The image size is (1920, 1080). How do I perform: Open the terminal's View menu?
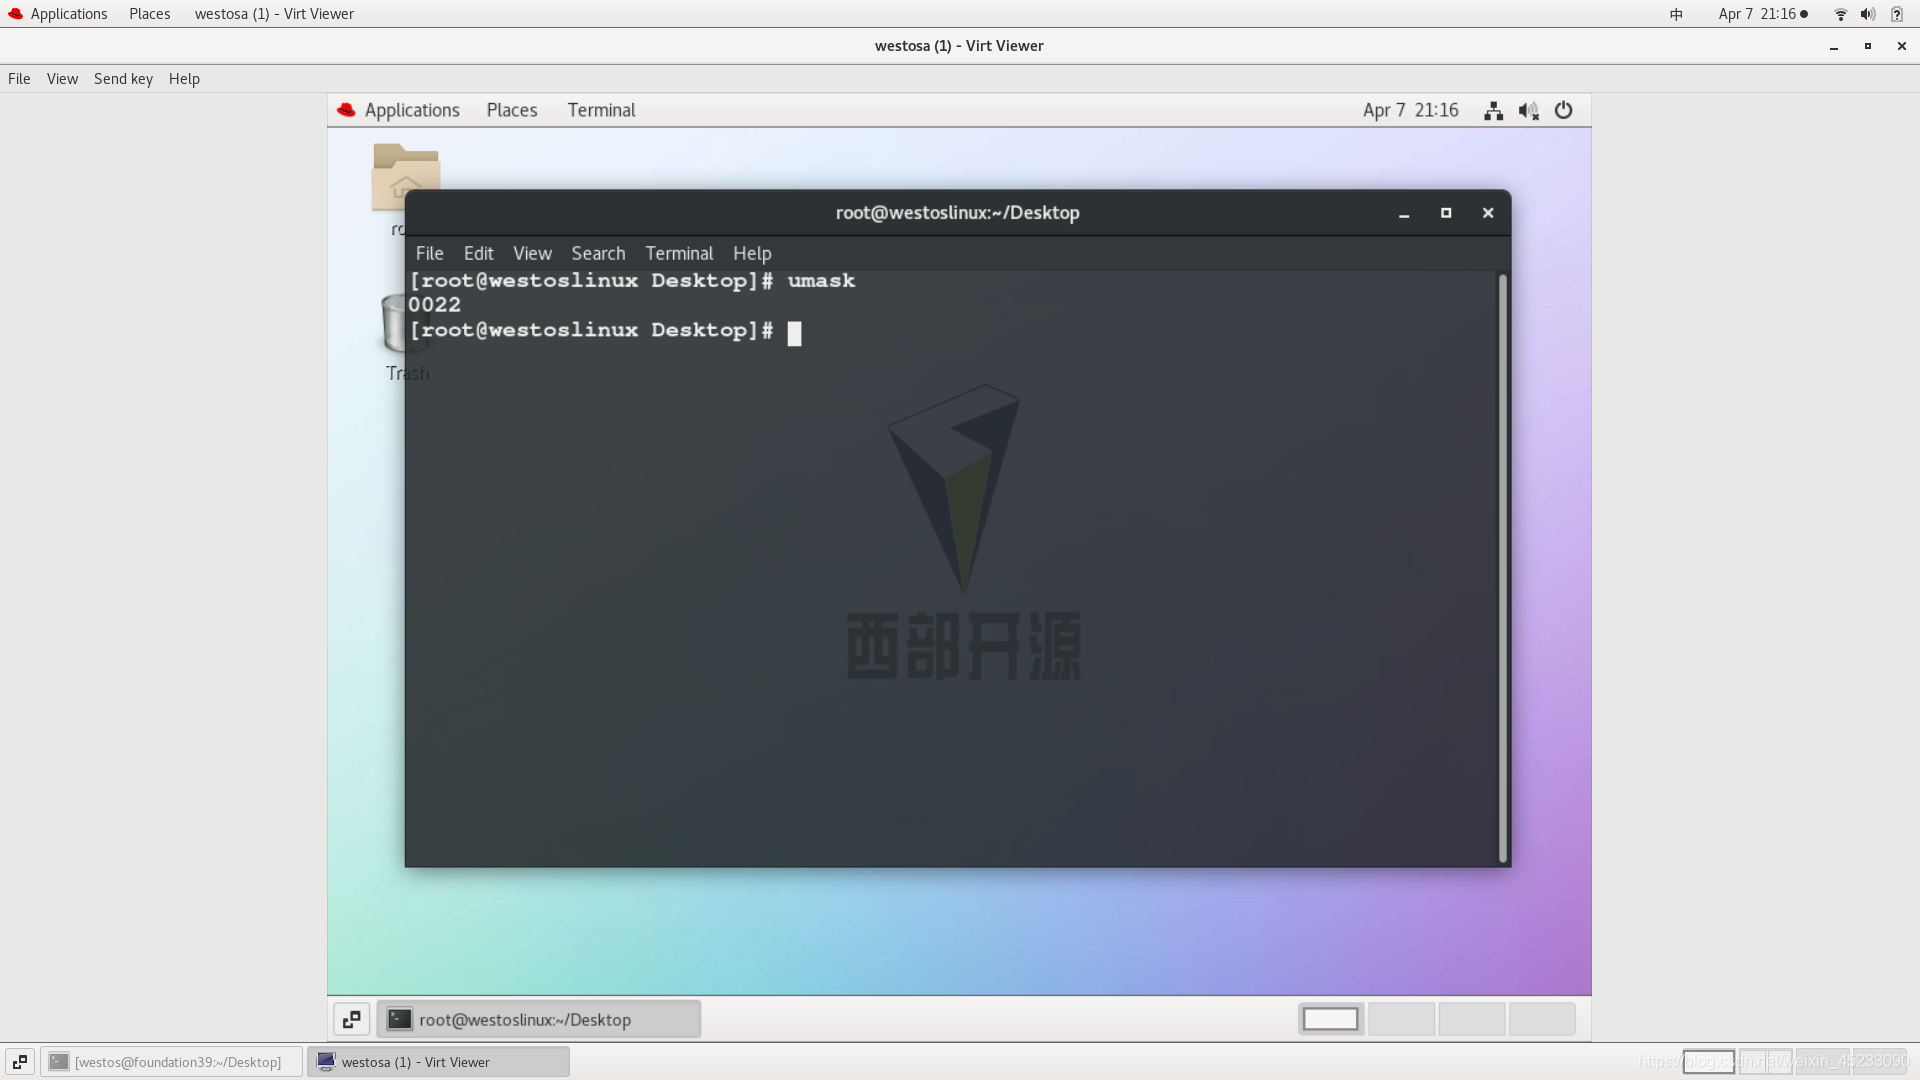532,254
